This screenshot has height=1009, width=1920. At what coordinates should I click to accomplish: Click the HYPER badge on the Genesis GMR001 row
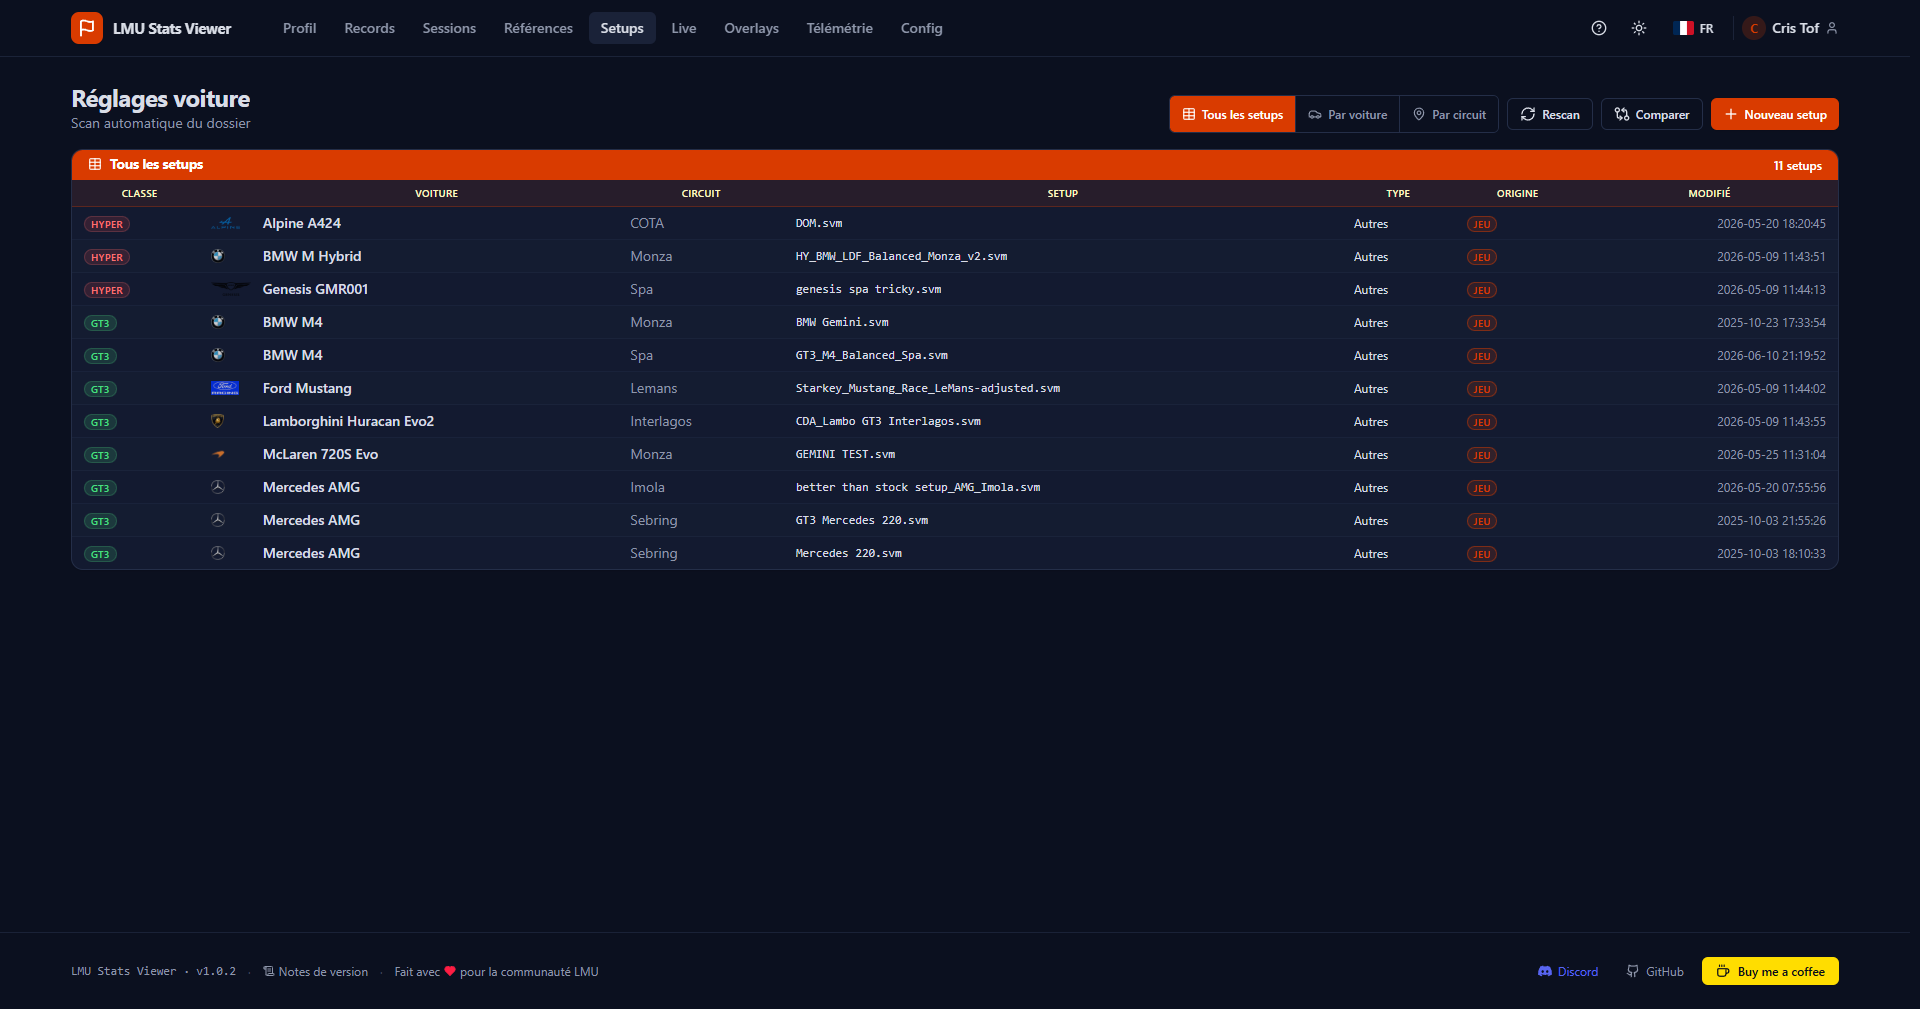click(x=107, y=290)
